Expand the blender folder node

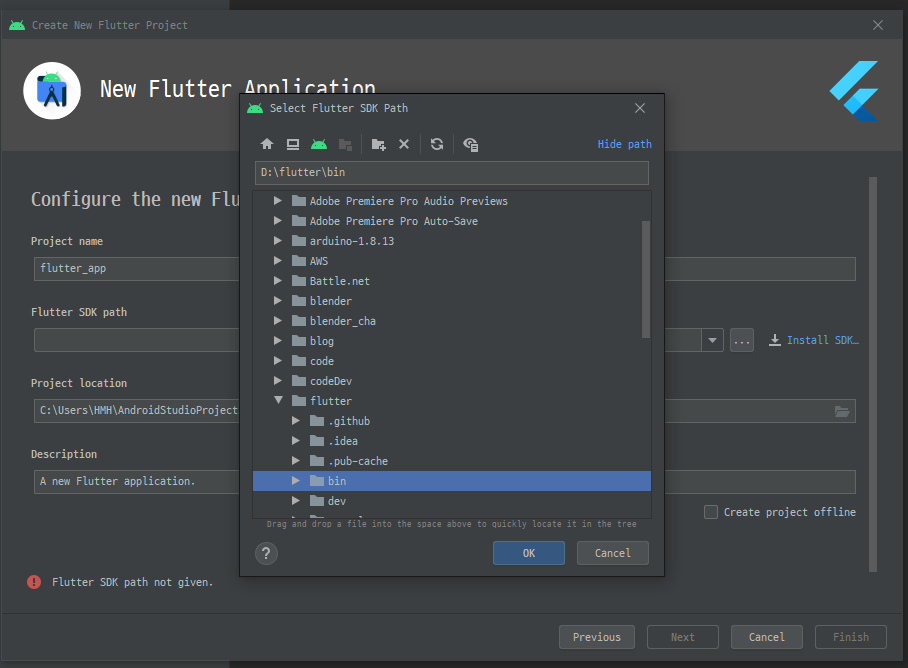[x=278, y=301]
